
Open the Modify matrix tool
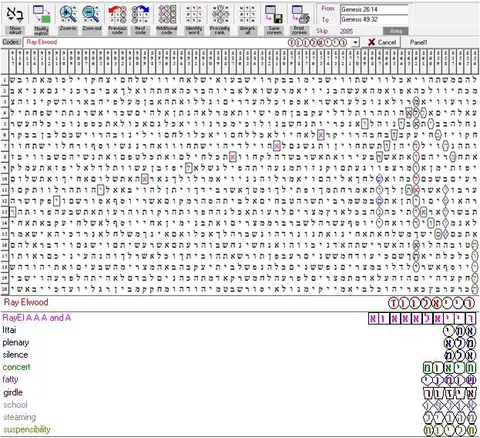[42, 19]
